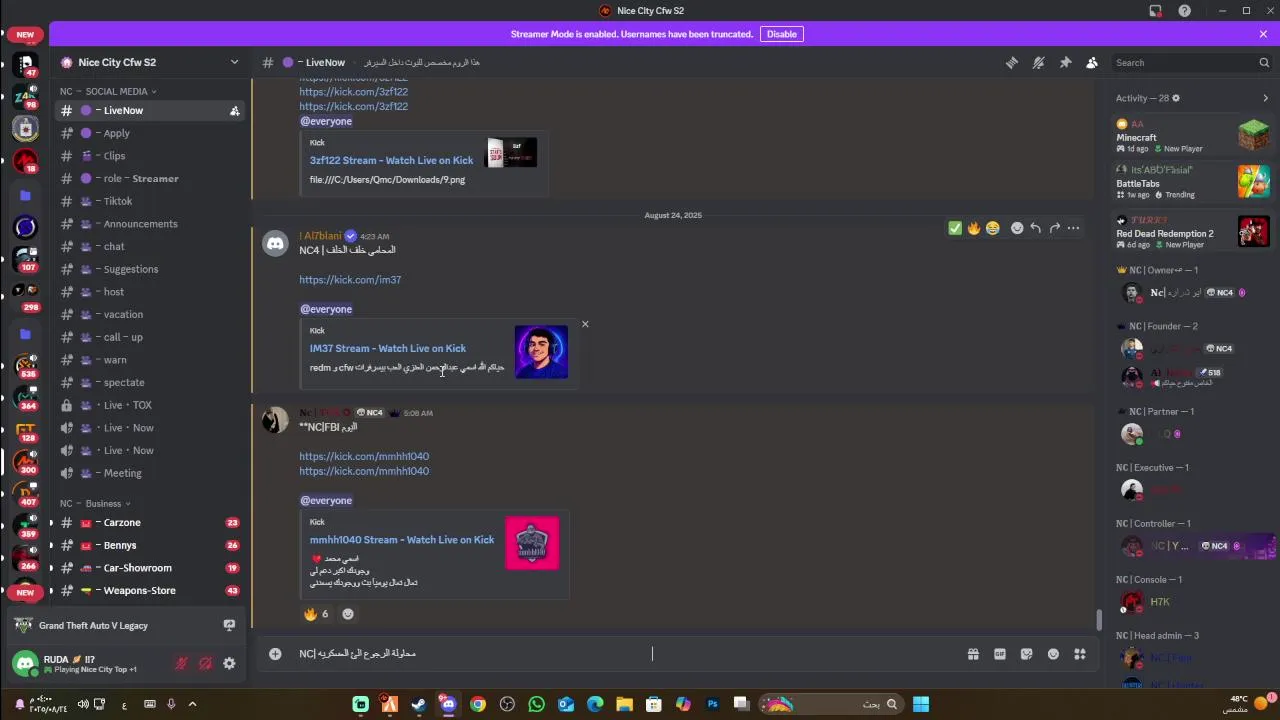Screen dimensions: 1280x720
Task: Open the Tiktok channel
Action: click(150, 201)
